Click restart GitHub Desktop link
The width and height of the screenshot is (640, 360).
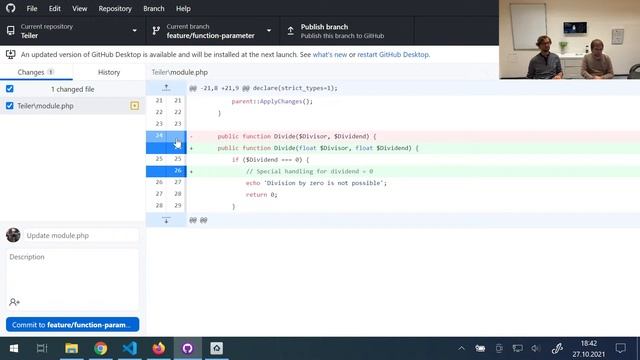(393, 54)
